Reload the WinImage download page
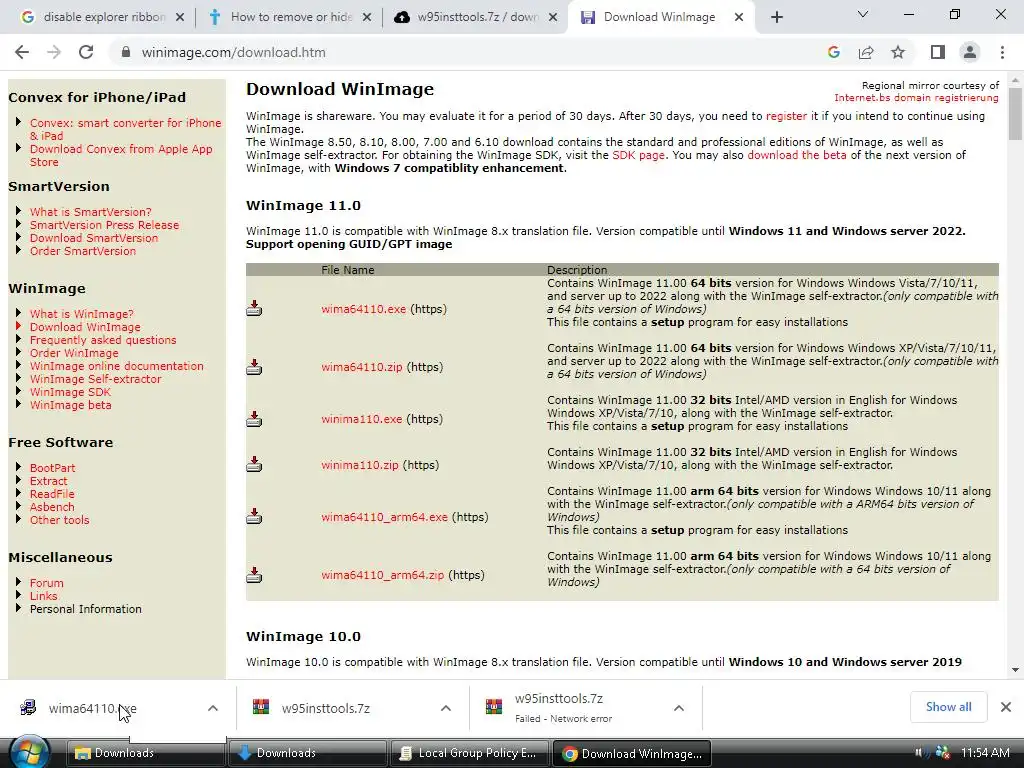 tap(86, 52)
